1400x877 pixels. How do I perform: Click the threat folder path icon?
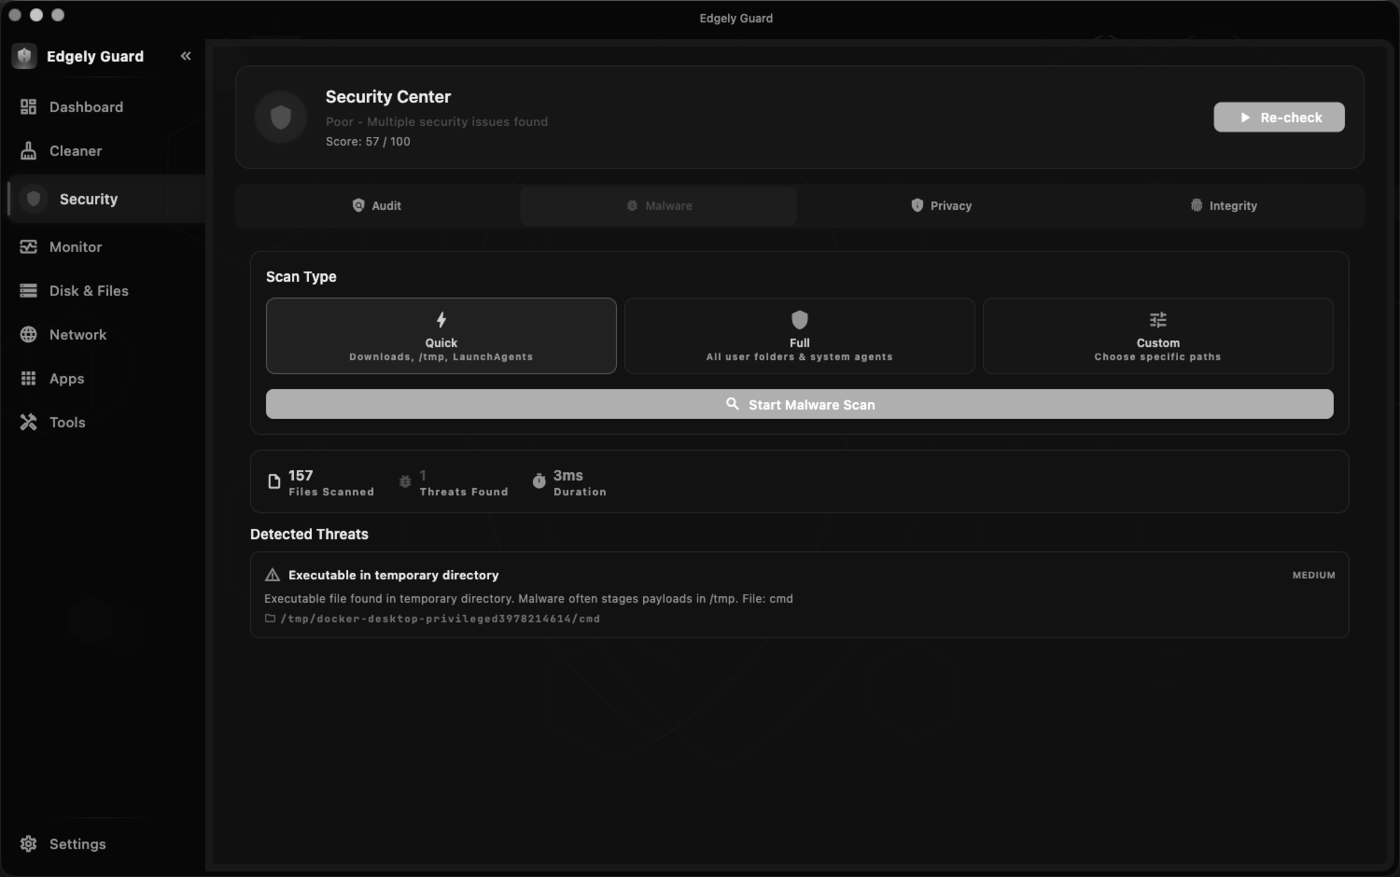tap(270, 618)
